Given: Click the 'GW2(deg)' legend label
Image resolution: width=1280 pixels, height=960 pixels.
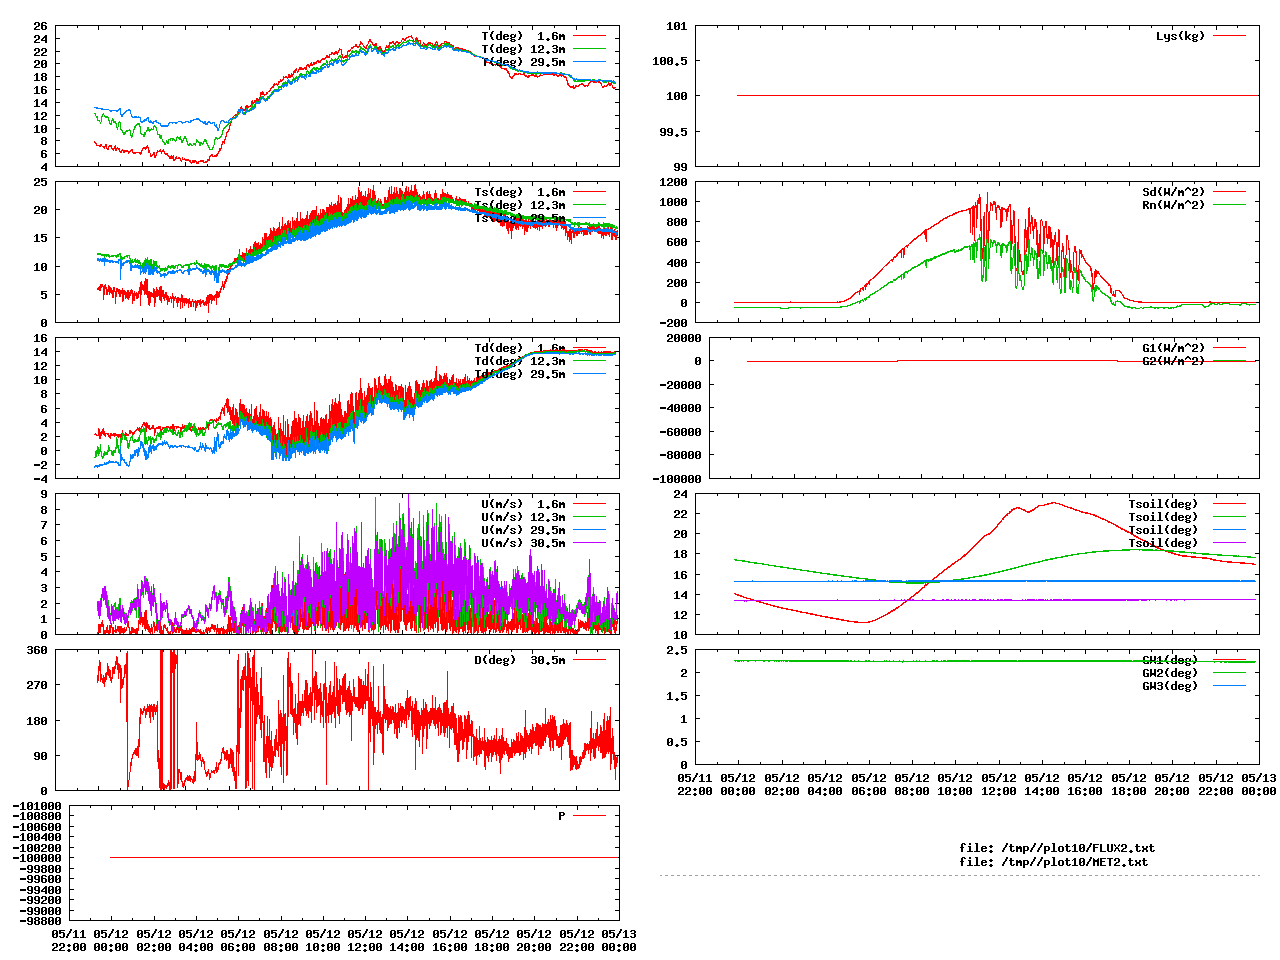Looking at the screenshot, I should click(x=1170, y=673).
